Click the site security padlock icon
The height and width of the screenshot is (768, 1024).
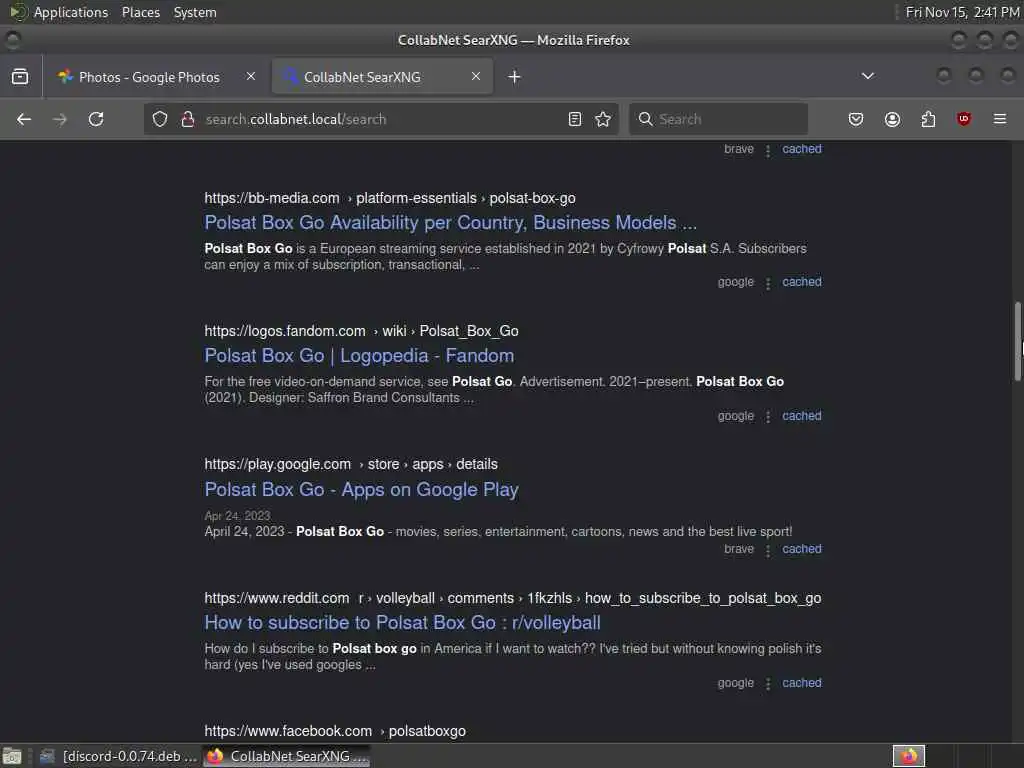tap(187, 119)
